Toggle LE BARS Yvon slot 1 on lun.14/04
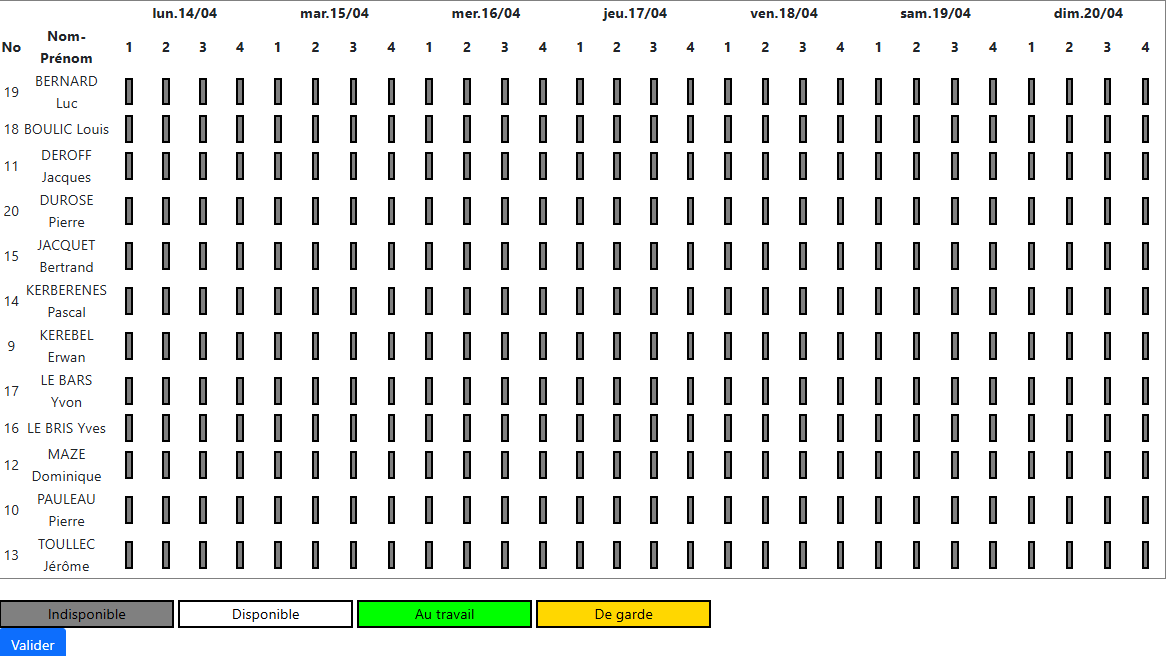The width and height of the screenshot is (1171, 656). 129,391
